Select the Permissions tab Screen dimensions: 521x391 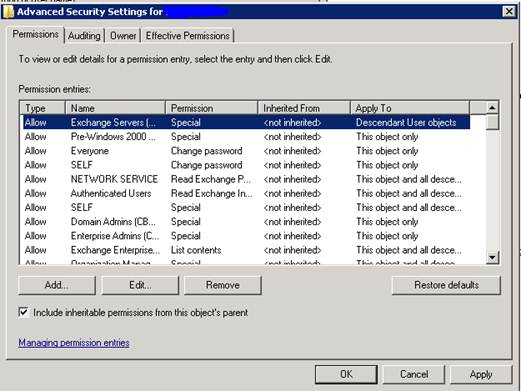coord(35,34)
